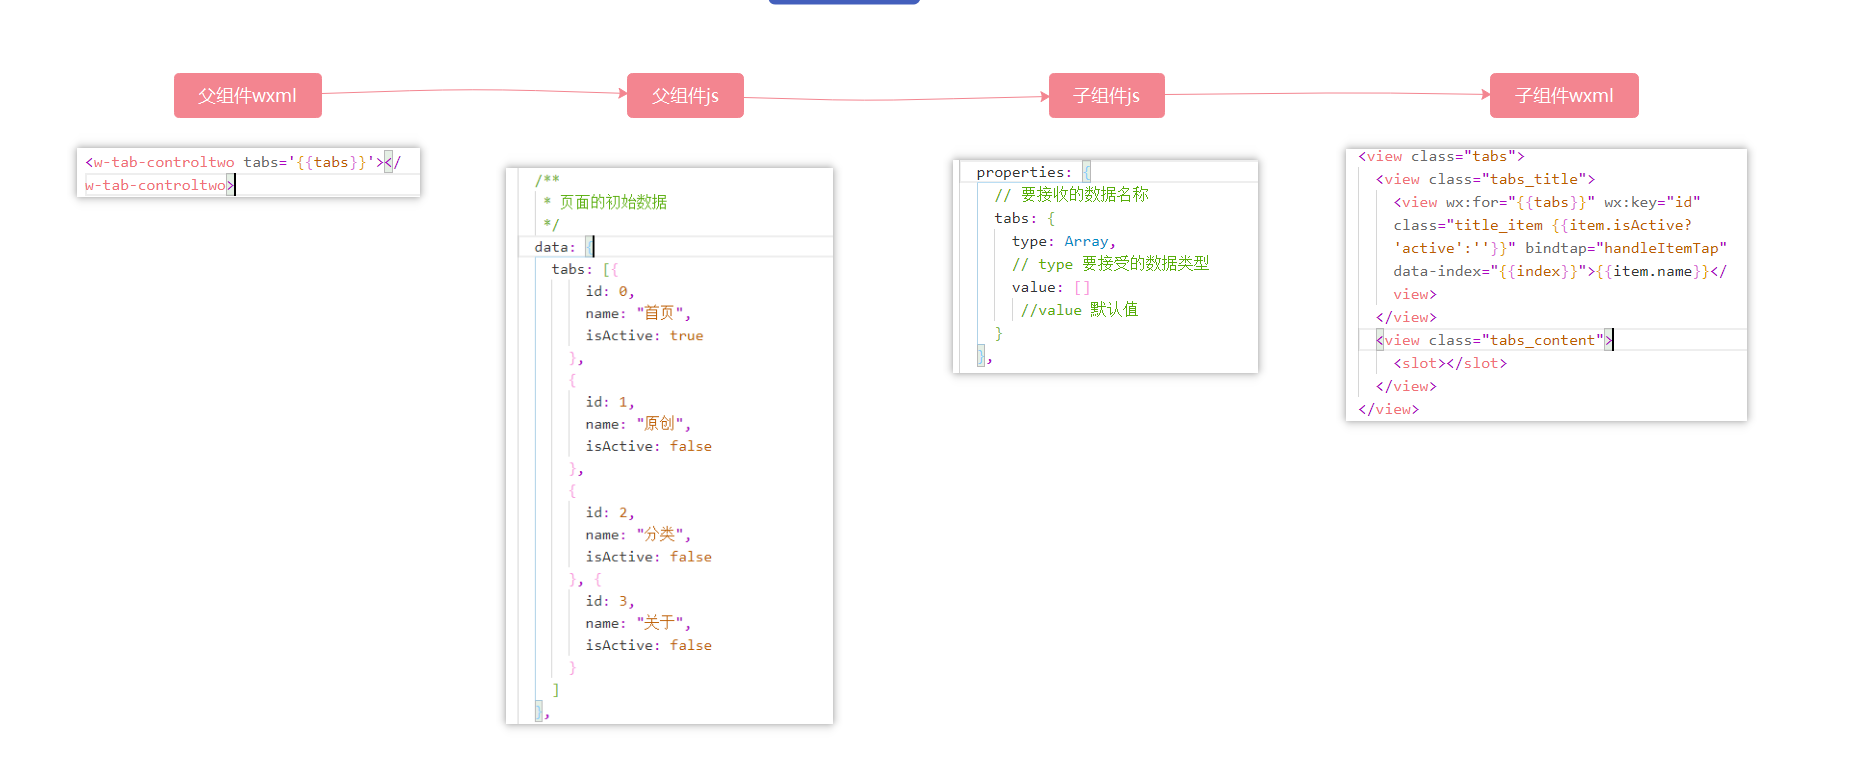This screenshot has height=771, width=1861.
Task: Click the 要接收的数据名称 comment
Action: (1072, 195)
